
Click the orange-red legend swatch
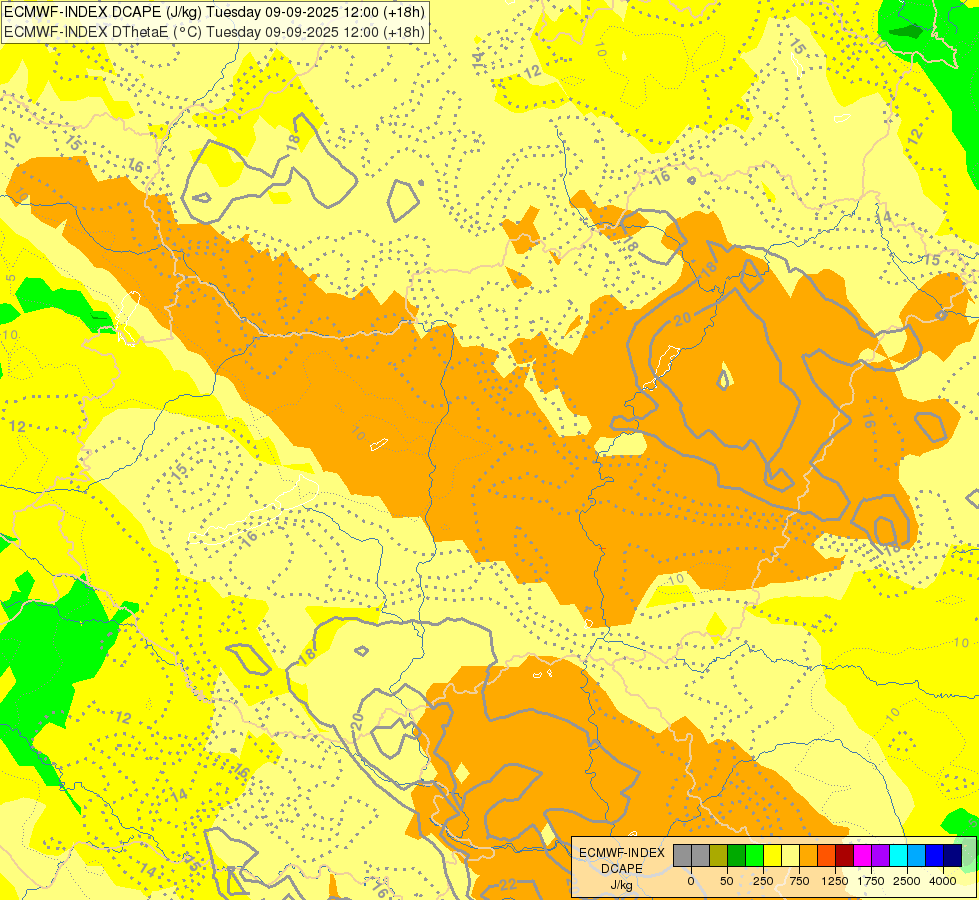coord(827,855)
